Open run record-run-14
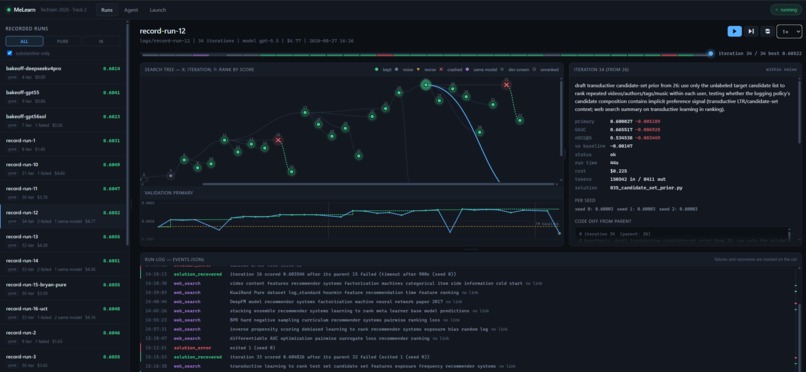806x372 pixels. [63, 265]
